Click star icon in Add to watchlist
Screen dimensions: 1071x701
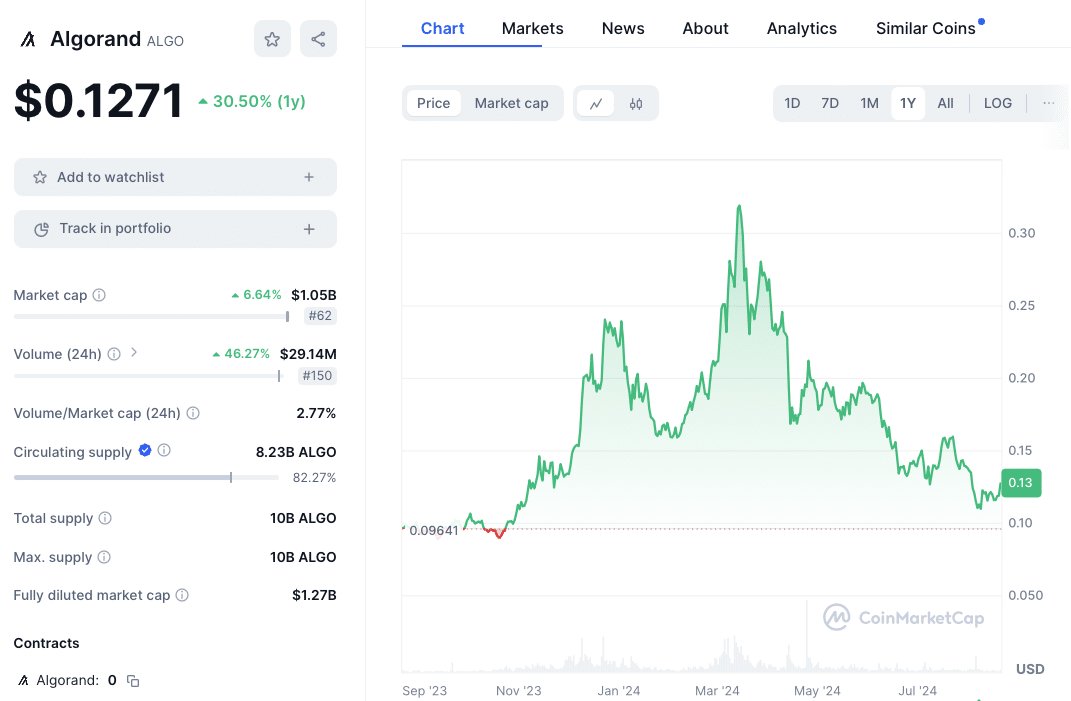[40, 177]
